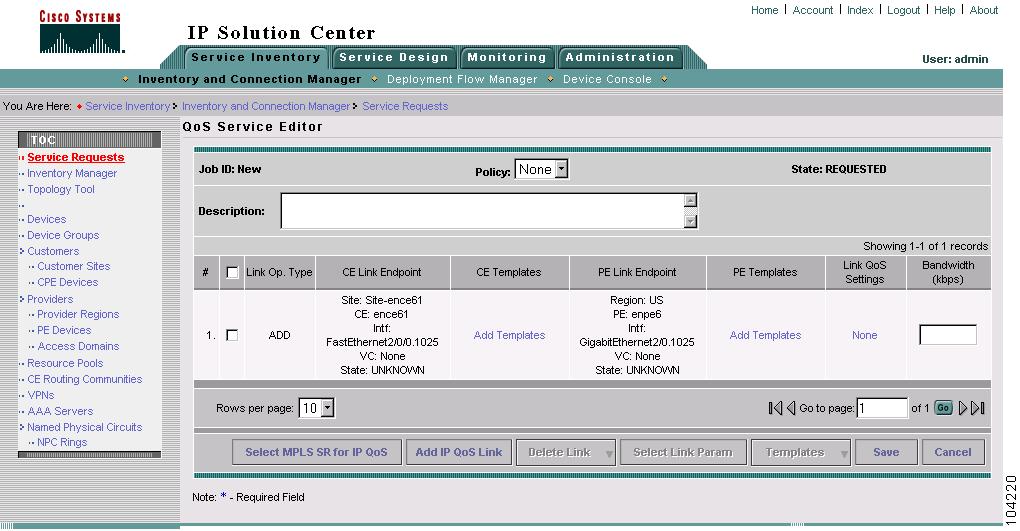Select Devices in TOC

point(47,219)
